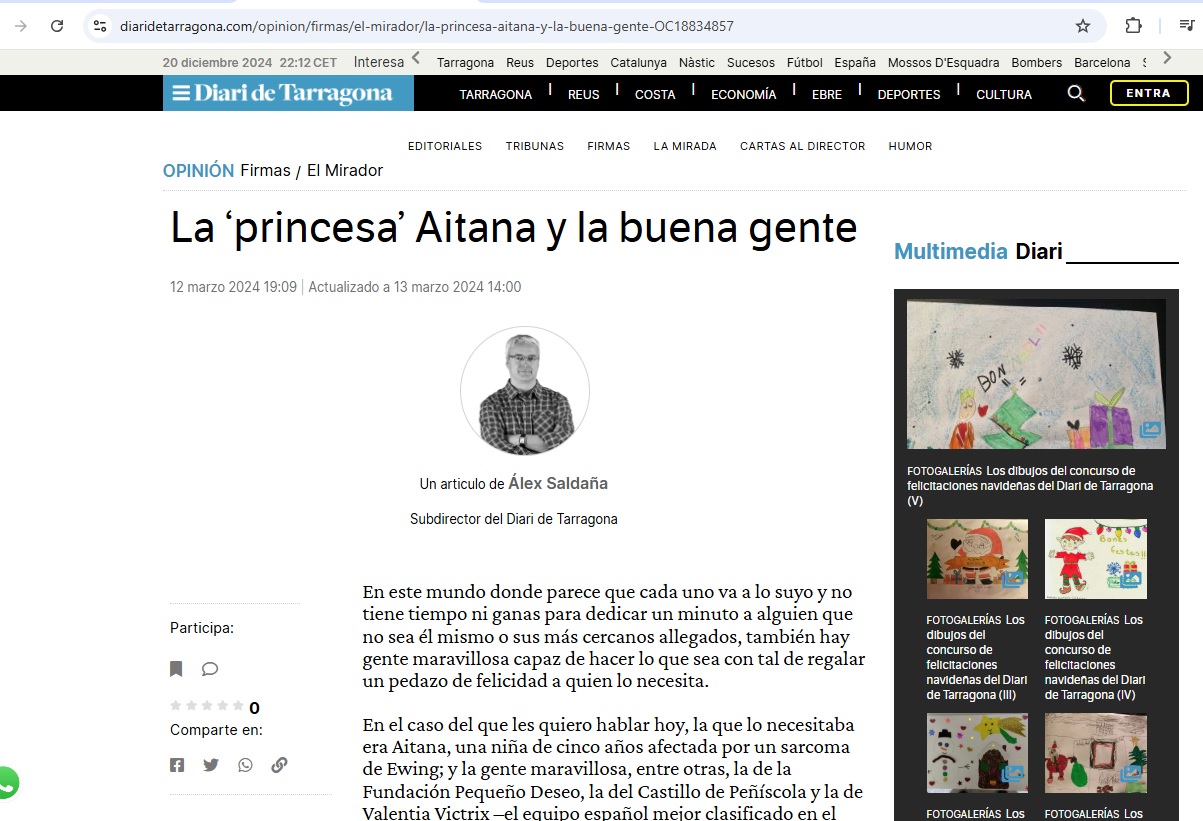Screen dimensions: 1203x821
Task: Select the FIRMAS opinion tab
Action: (609, 146)
